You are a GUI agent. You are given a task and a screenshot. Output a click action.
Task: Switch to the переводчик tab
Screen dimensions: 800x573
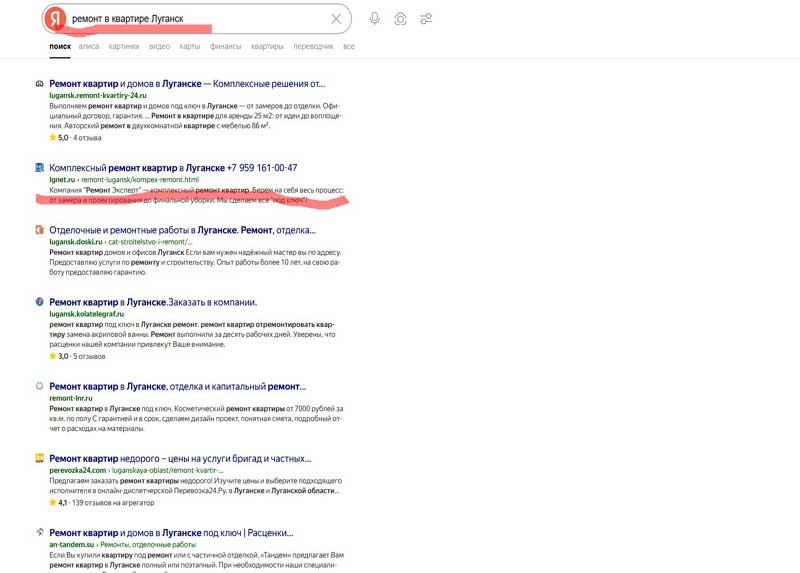click(313, 46)
